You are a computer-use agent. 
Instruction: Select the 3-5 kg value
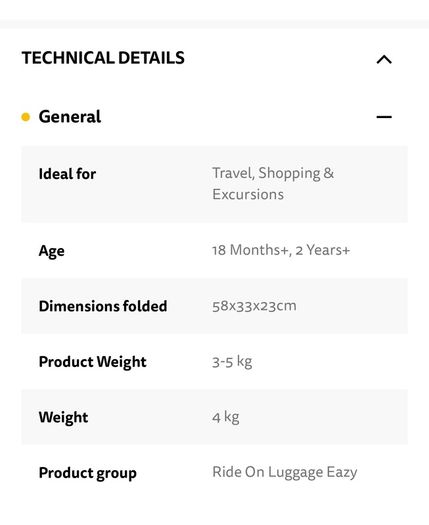[232, 362]
